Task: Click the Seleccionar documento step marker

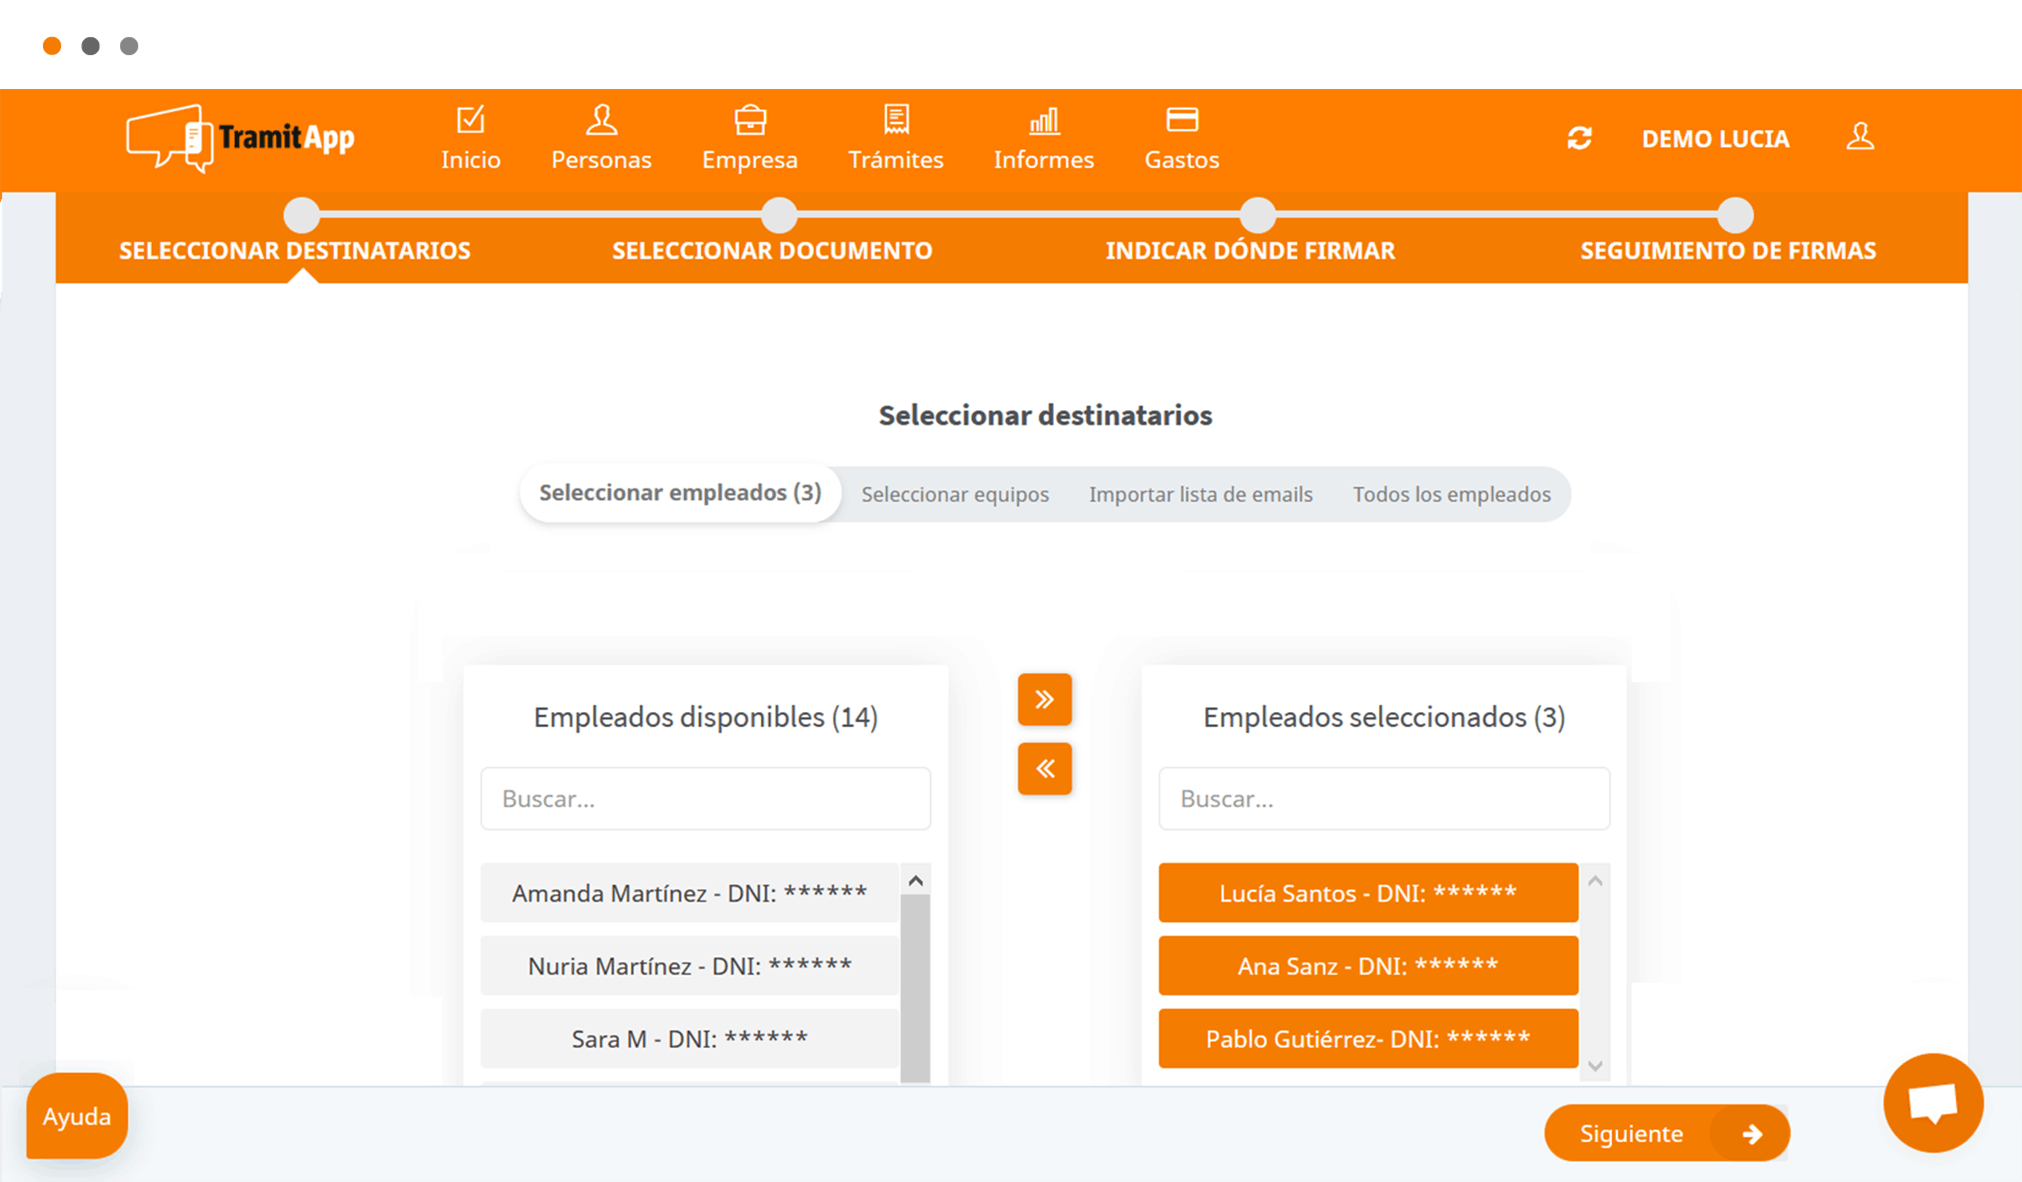Action: [x=779, y=215]
